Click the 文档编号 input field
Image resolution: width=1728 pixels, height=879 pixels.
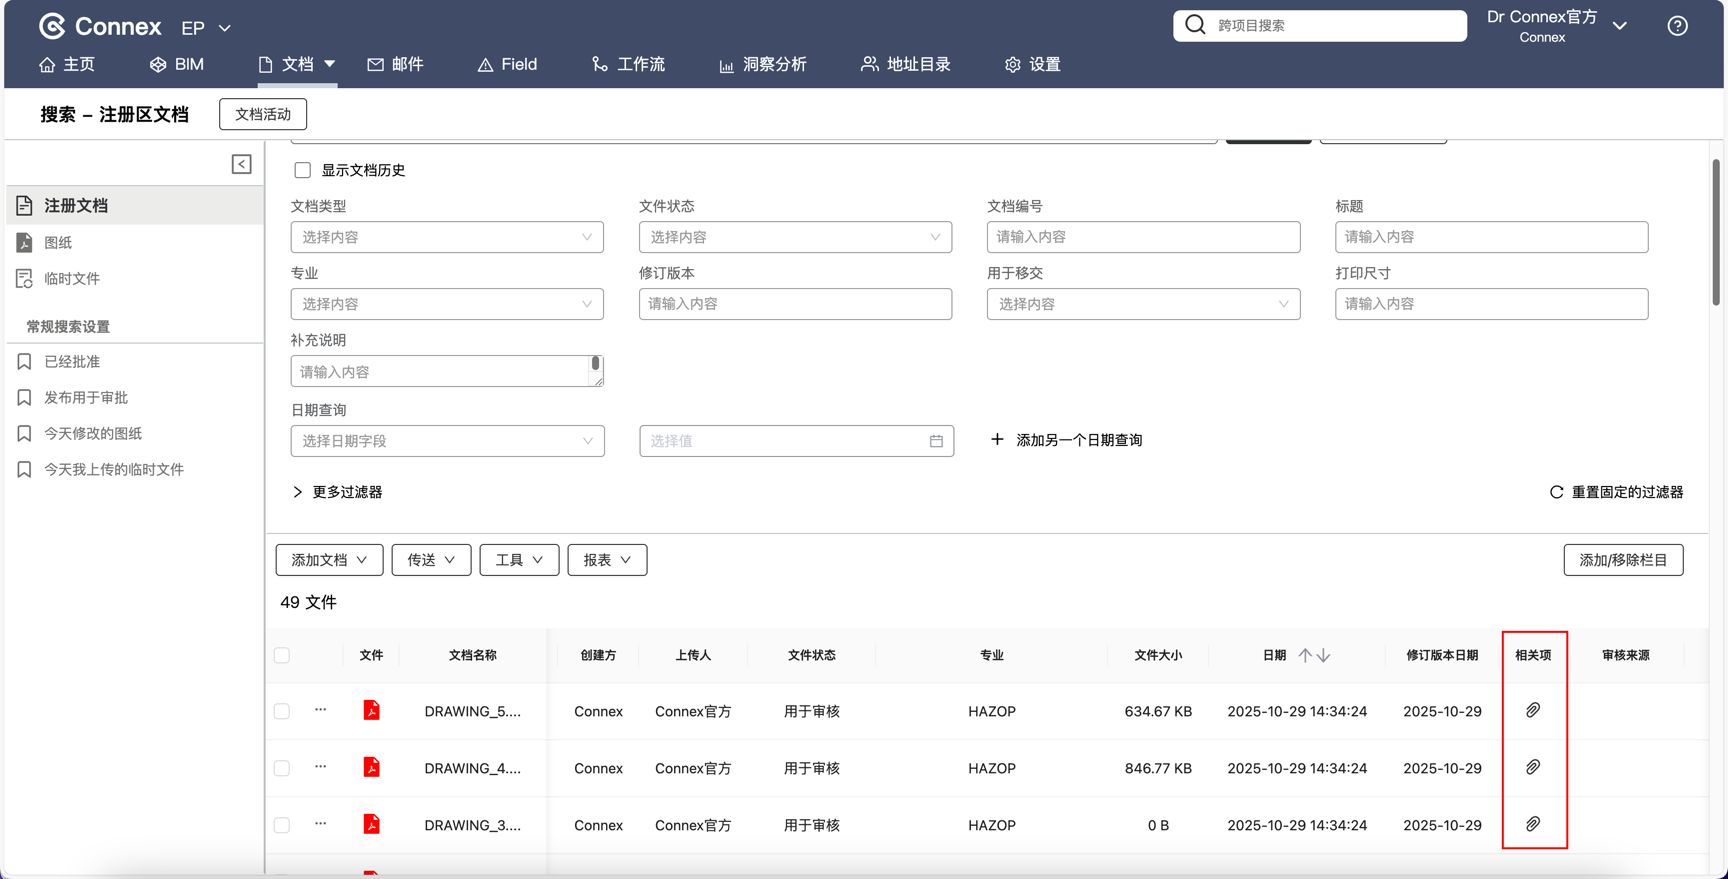coord(1143,237)
